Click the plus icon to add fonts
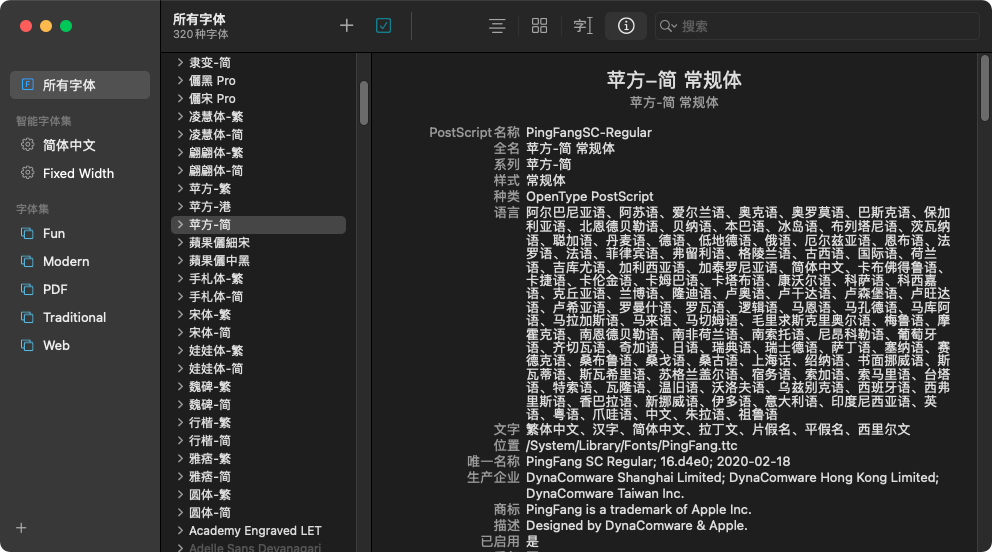This screenshot has height=552, width=992. click(x=347, y=26)
